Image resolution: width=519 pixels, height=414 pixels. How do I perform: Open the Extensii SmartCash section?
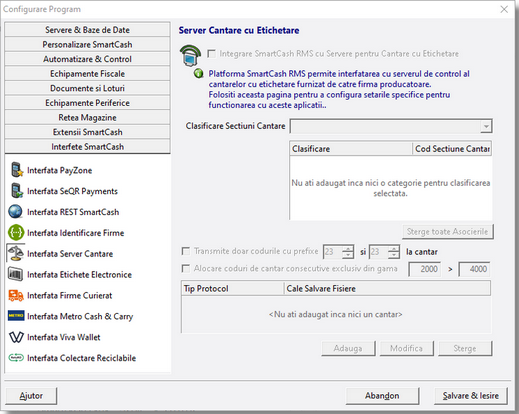(87, 132)
